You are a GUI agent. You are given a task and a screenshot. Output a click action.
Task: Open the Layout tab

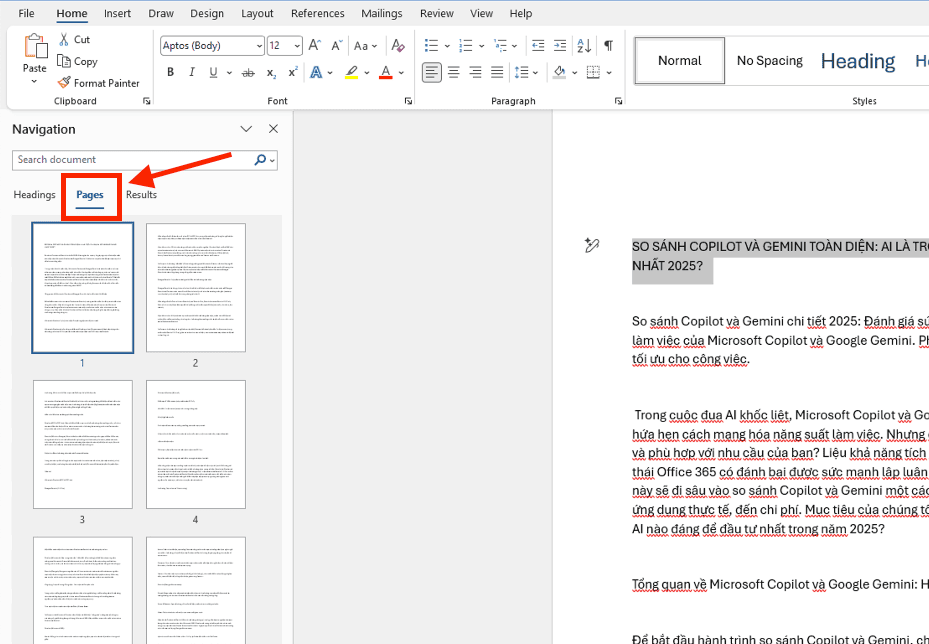(x=257, y=14)
